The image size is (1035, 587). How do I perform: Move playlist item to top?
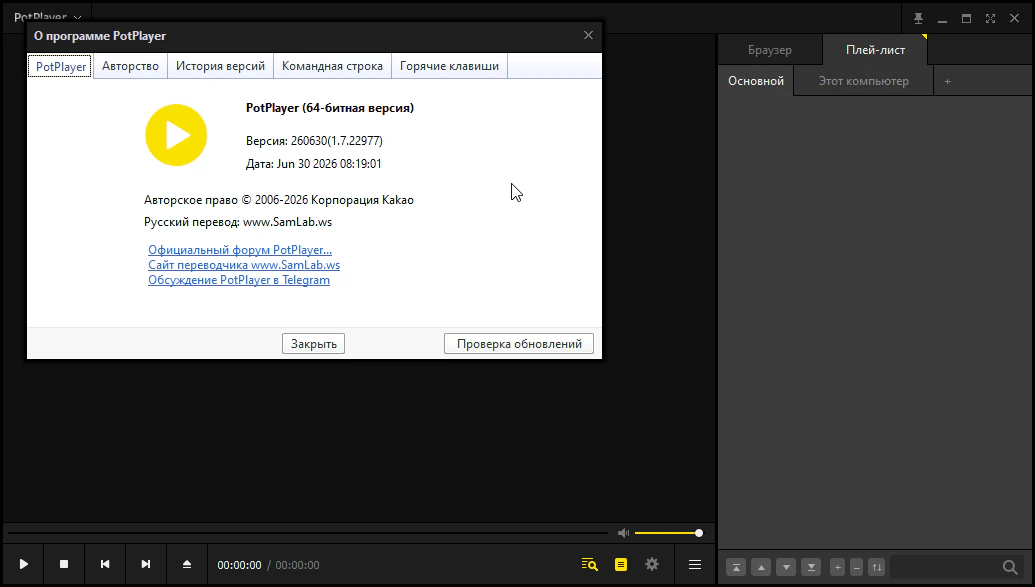coord(736,567)
